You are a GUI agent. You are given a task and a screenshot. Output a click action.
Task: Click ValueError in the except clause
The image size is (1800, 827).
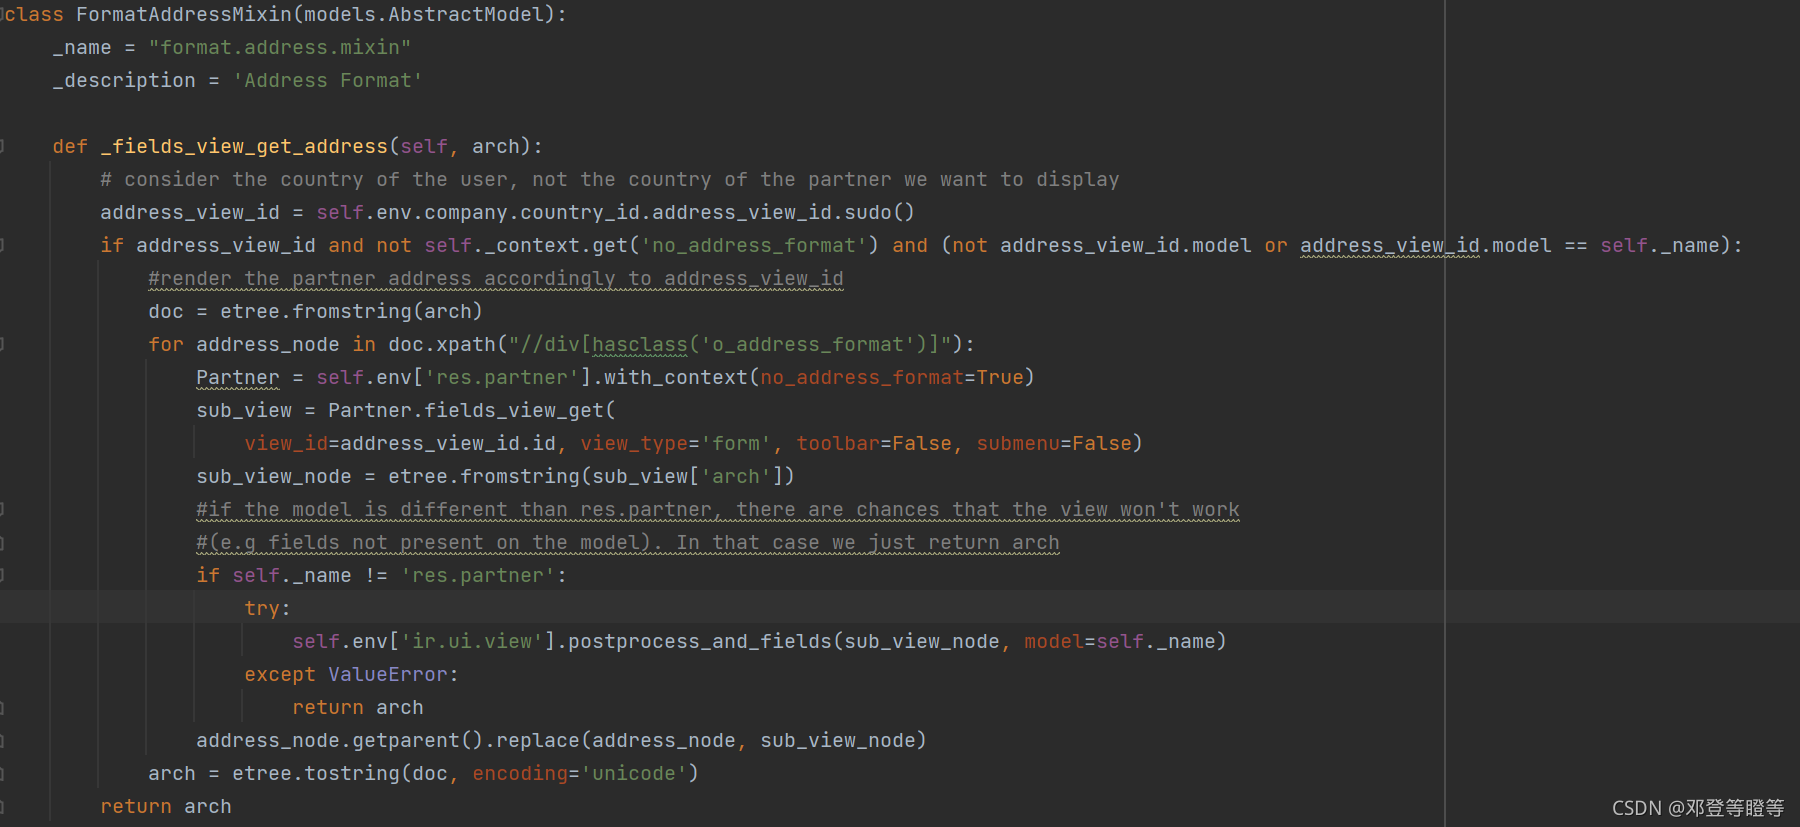tap(388, 674)
